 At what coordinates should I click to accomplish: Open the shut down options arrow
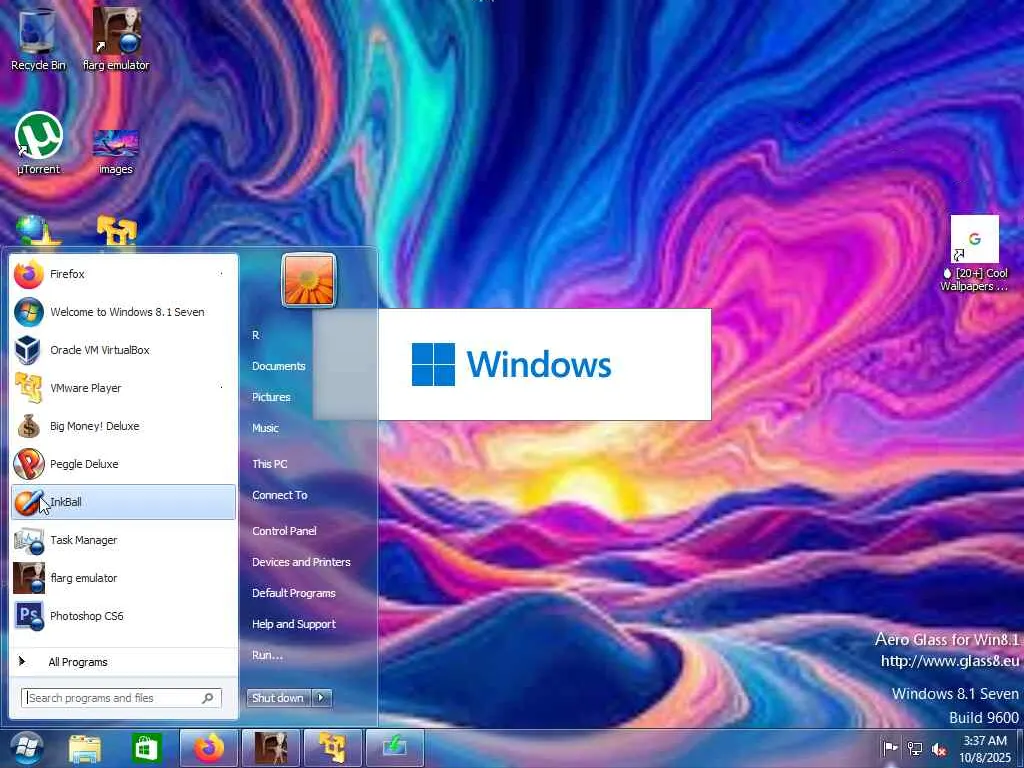pyautogui.click(x=322, y=698)
